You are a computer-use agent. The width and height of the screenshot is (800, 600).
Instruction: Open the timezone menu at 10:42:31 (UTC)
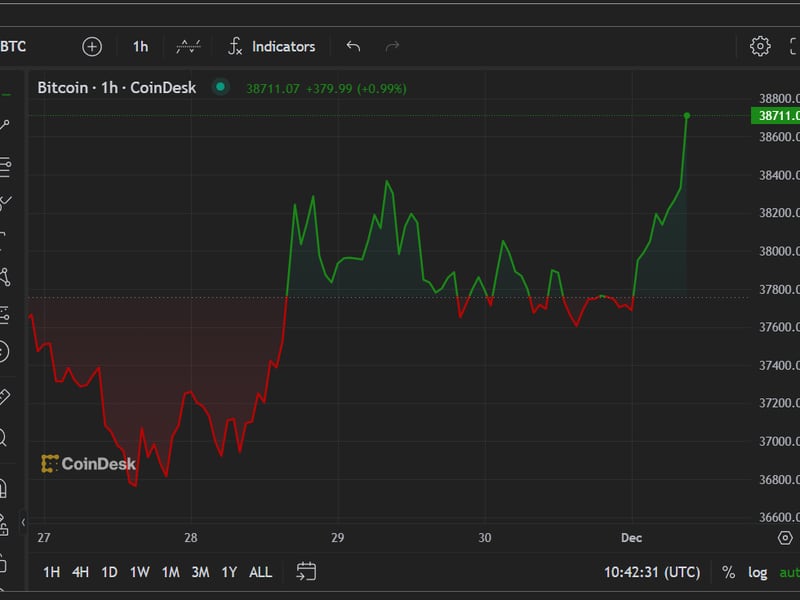point(652,572)
